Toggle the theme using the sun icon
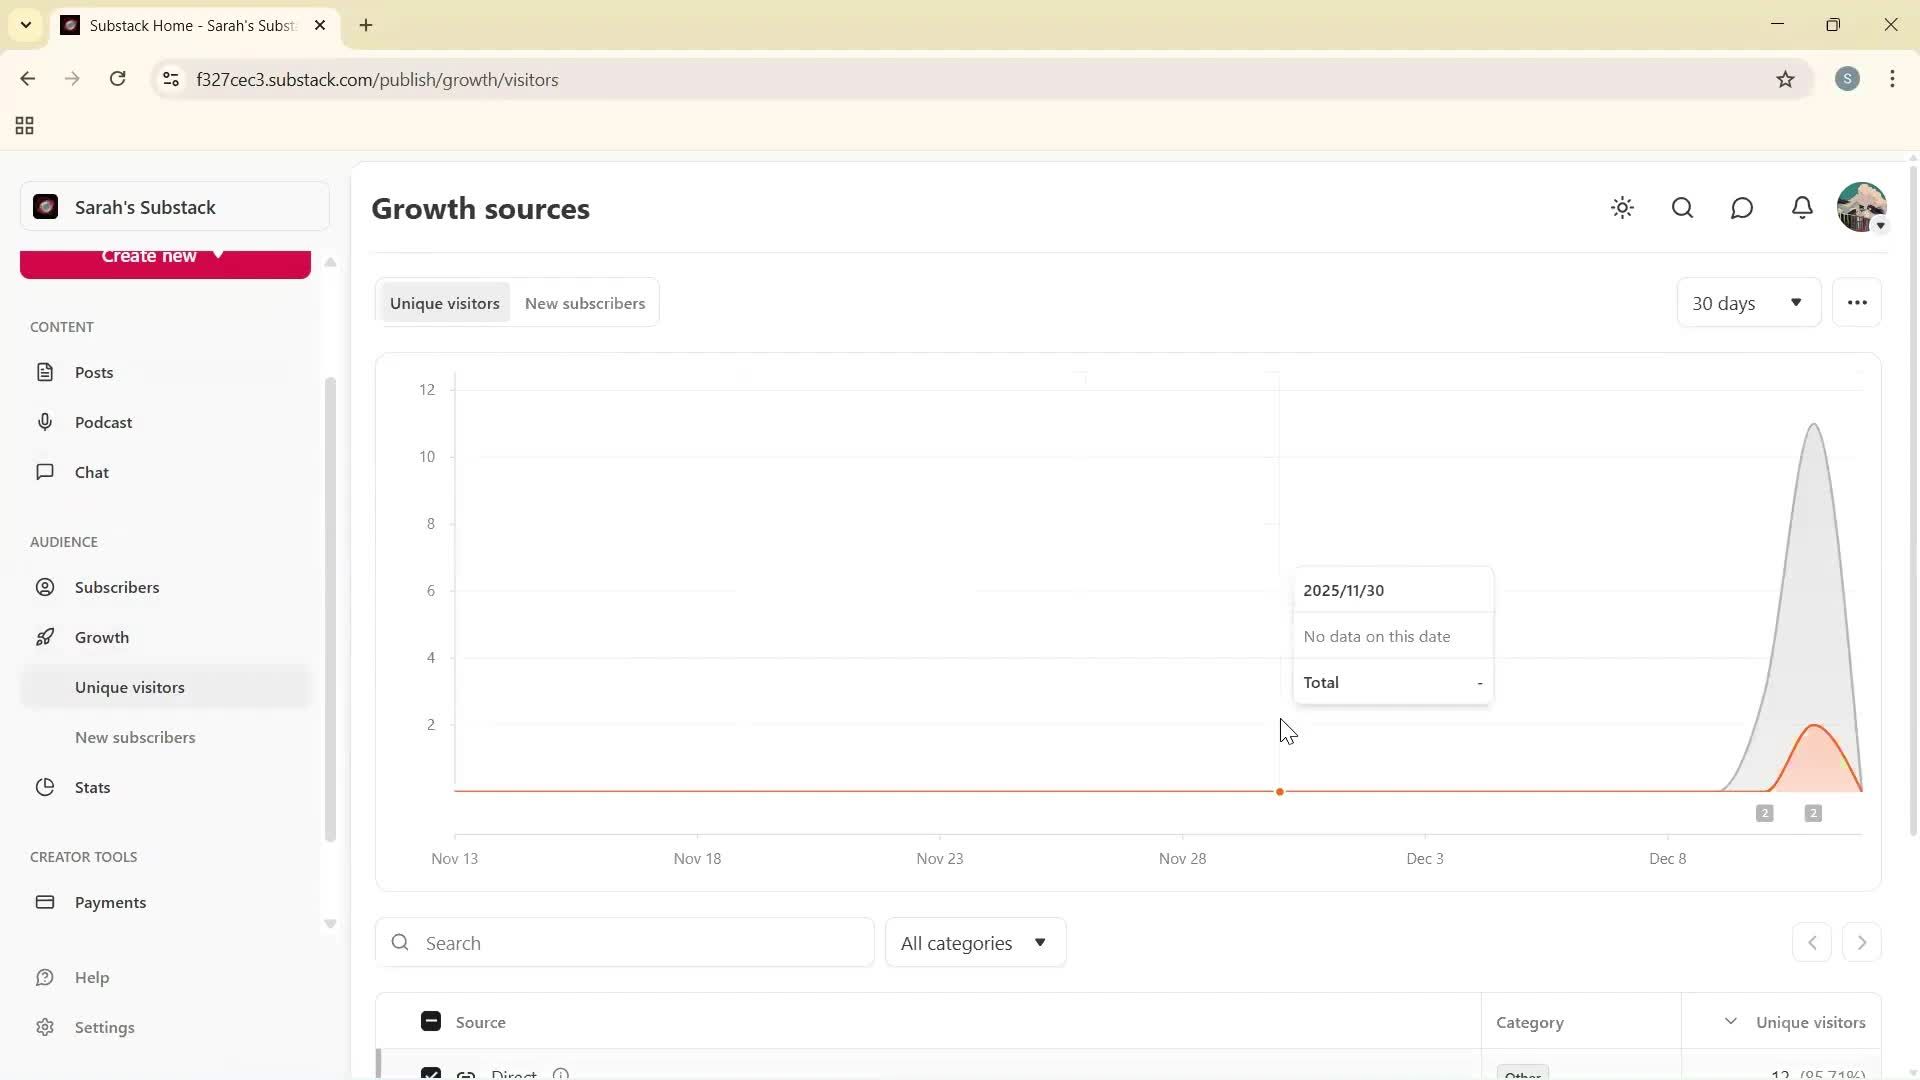The height and width of the screenshot is (1080, 1920). [1622, 207]
